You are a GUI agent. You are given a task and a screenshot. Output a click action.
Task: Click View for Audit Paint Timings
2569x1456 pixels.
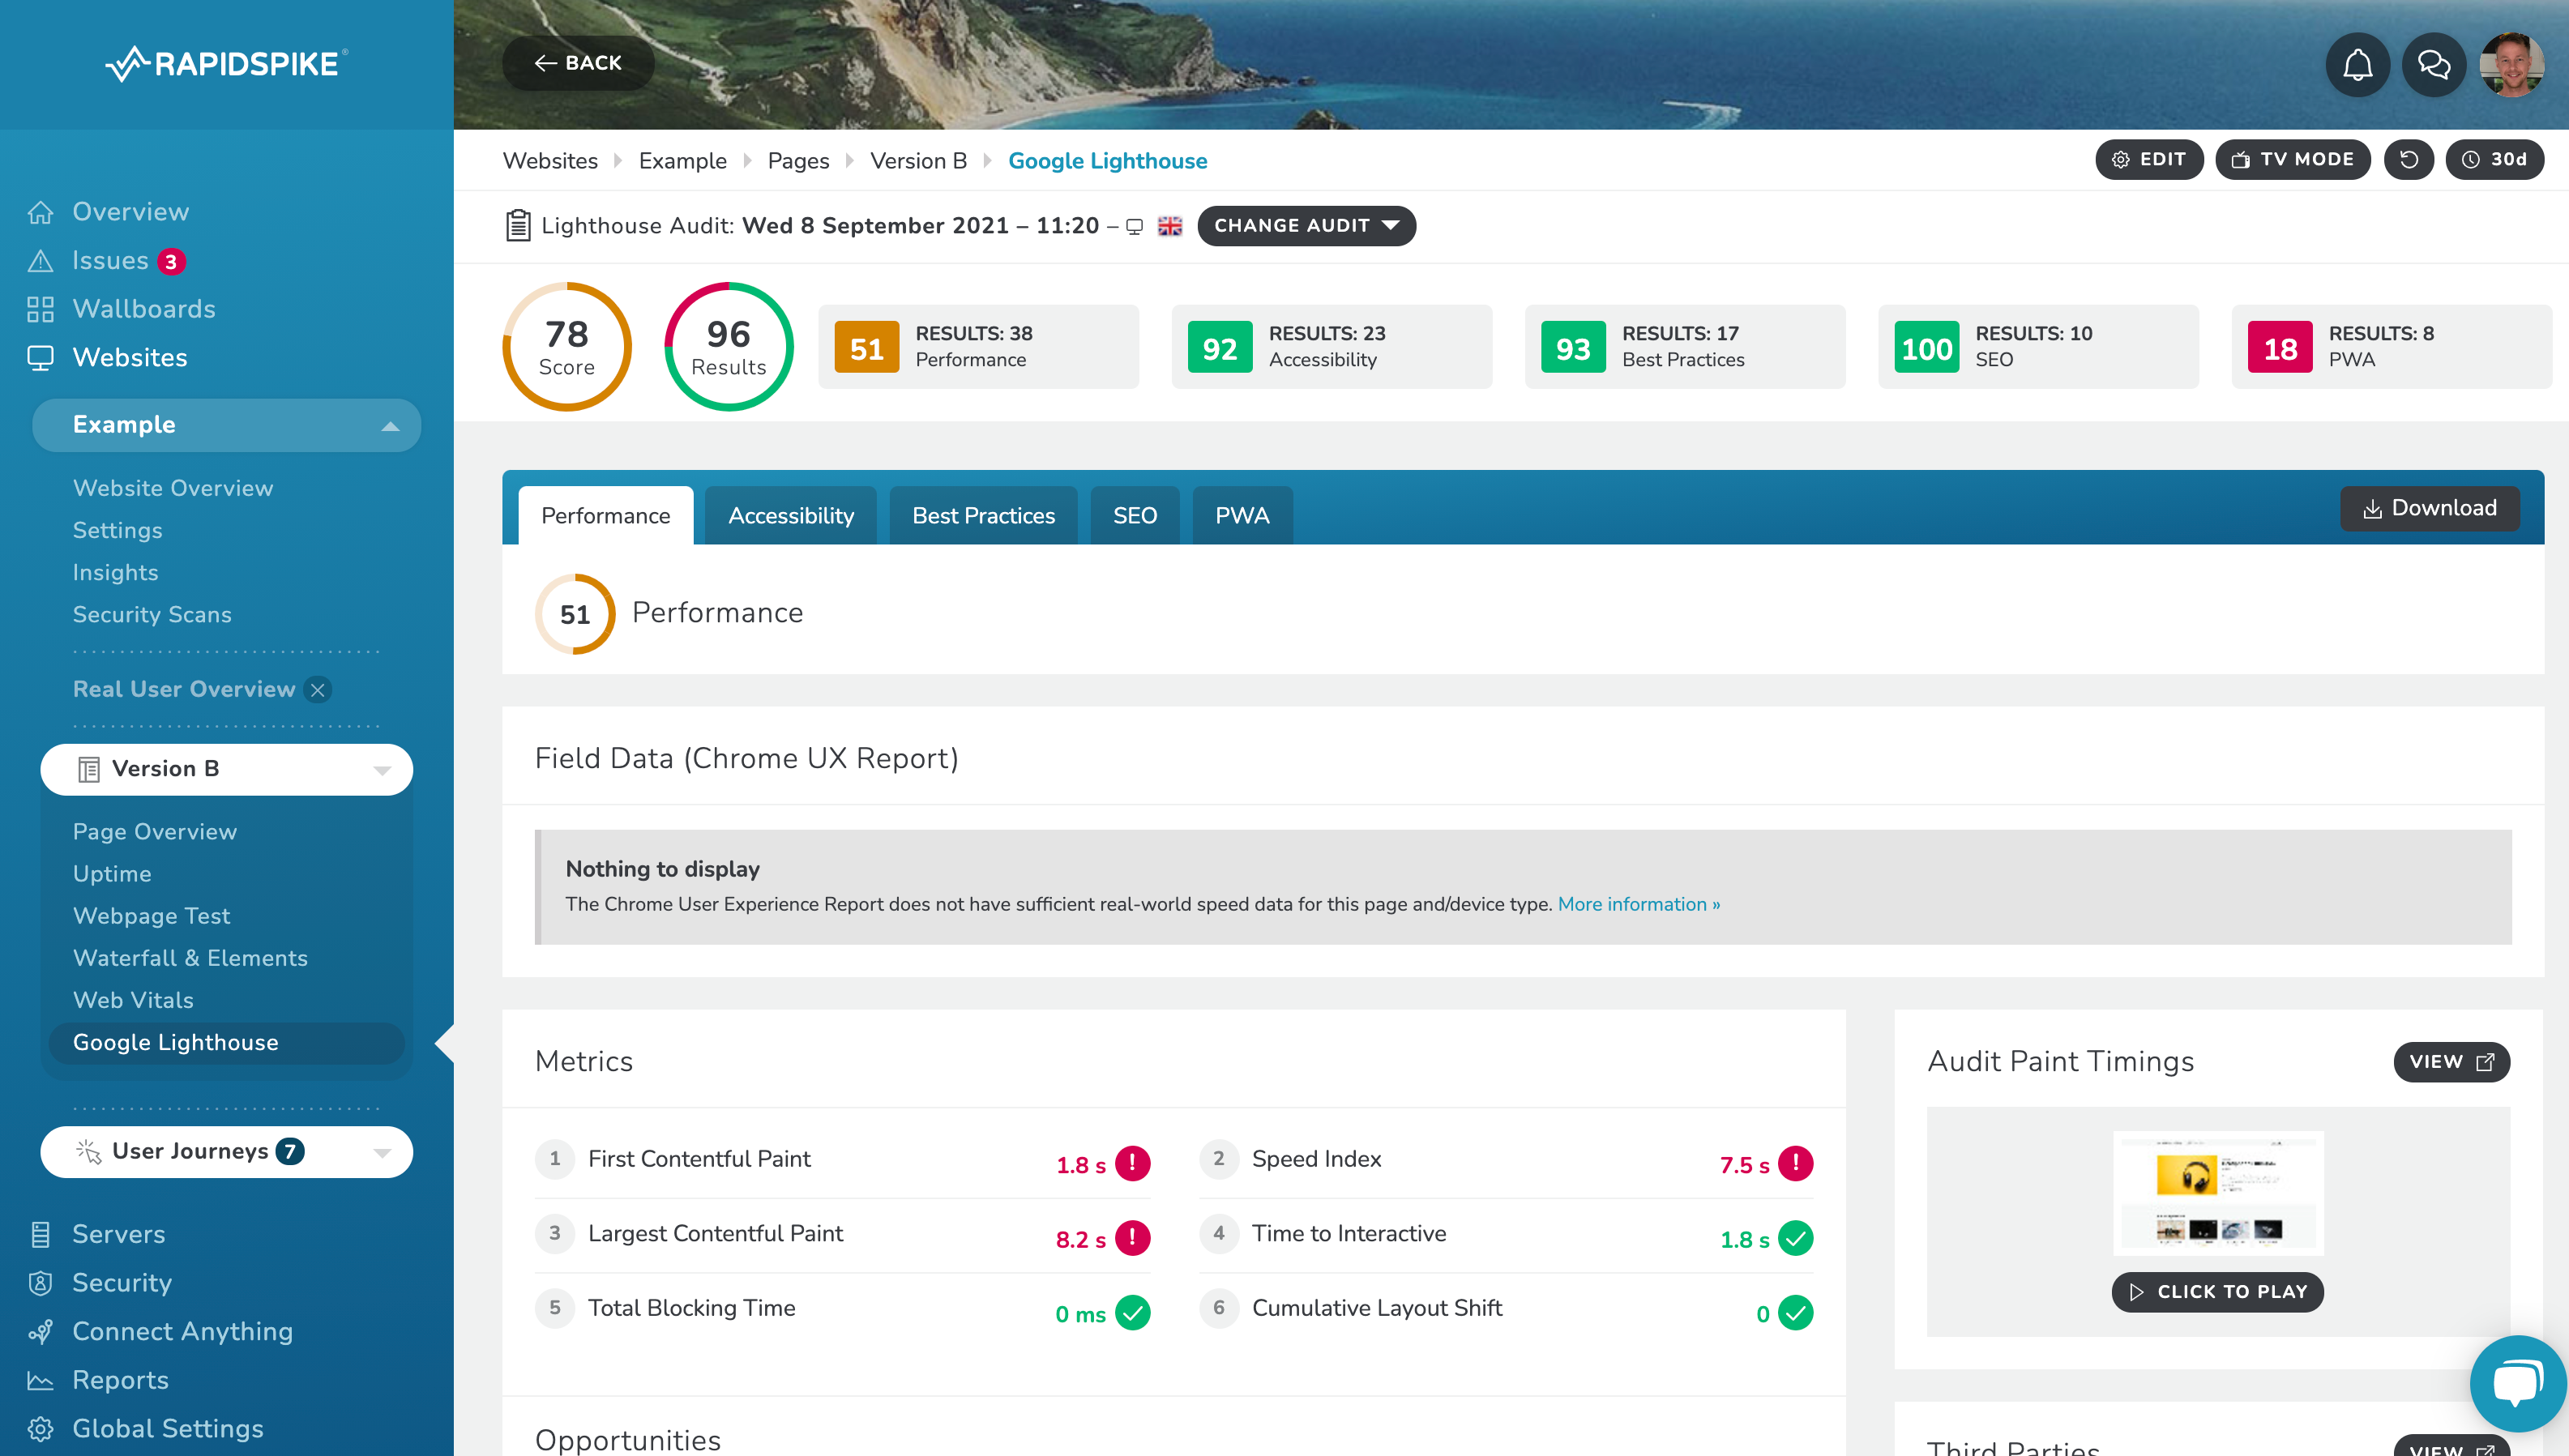(2452, 1062)
